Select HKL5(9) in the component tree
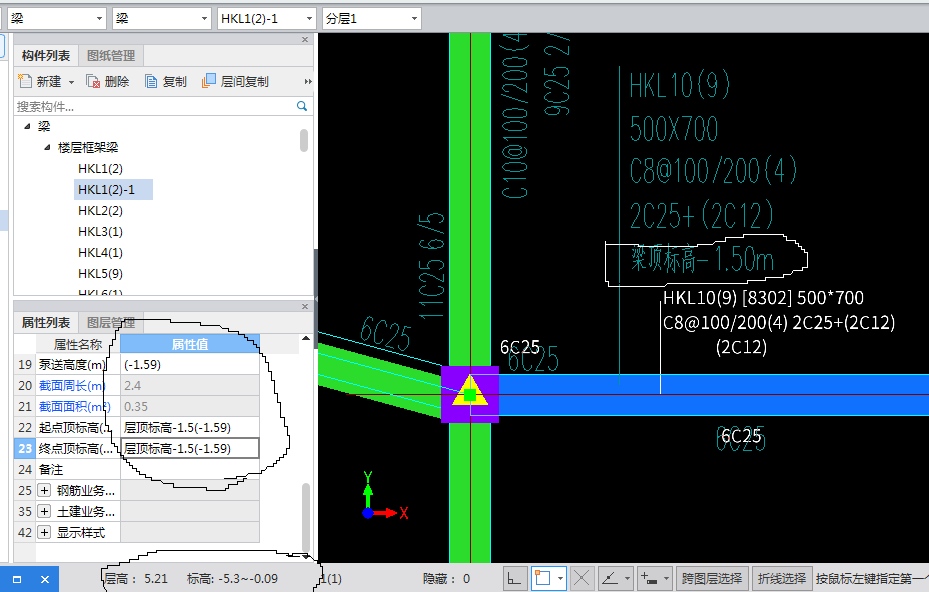Image resolution: width=929 pixels, height=592 pixels. [x=100, y=274]
